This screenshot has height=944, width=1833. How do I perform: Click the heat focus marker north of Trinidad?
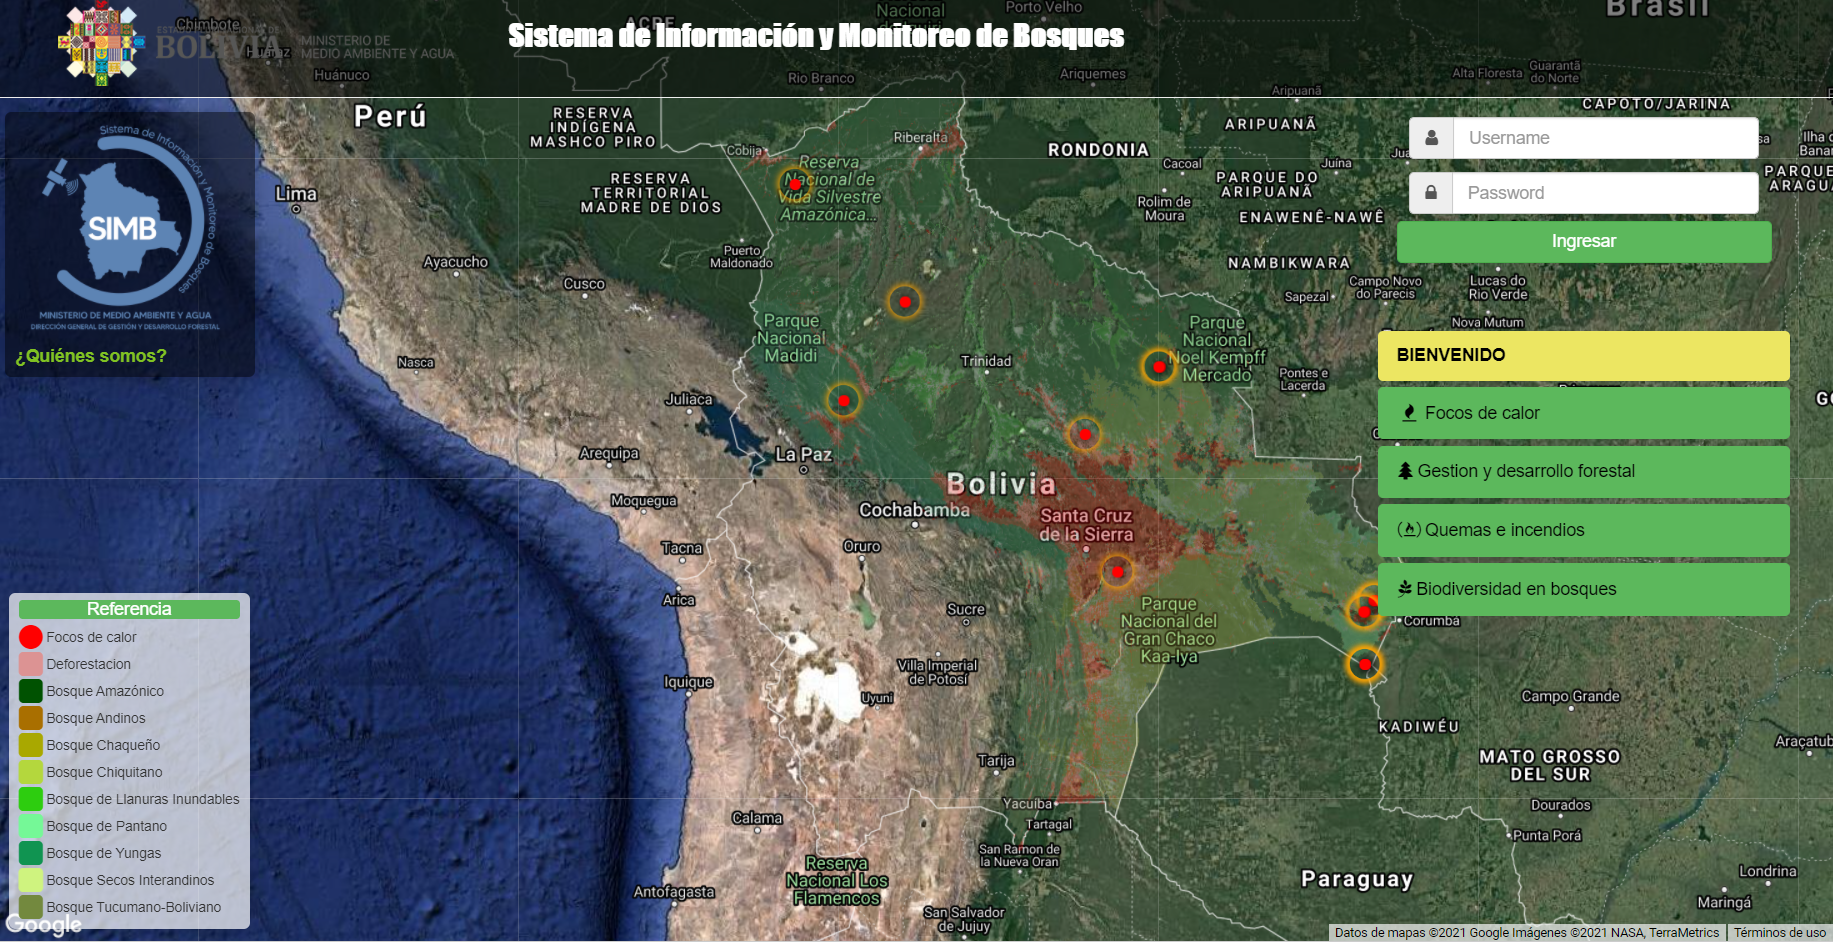905,302
